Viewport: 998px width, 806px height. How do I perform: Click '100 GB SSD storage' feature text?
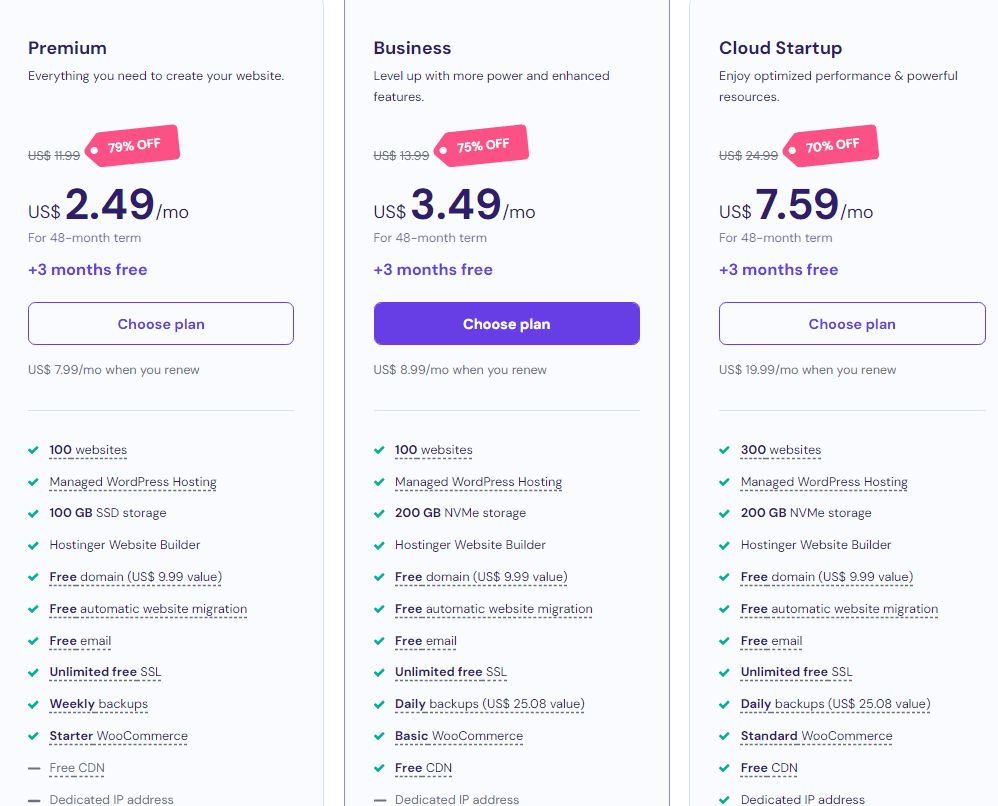point(108,513)
